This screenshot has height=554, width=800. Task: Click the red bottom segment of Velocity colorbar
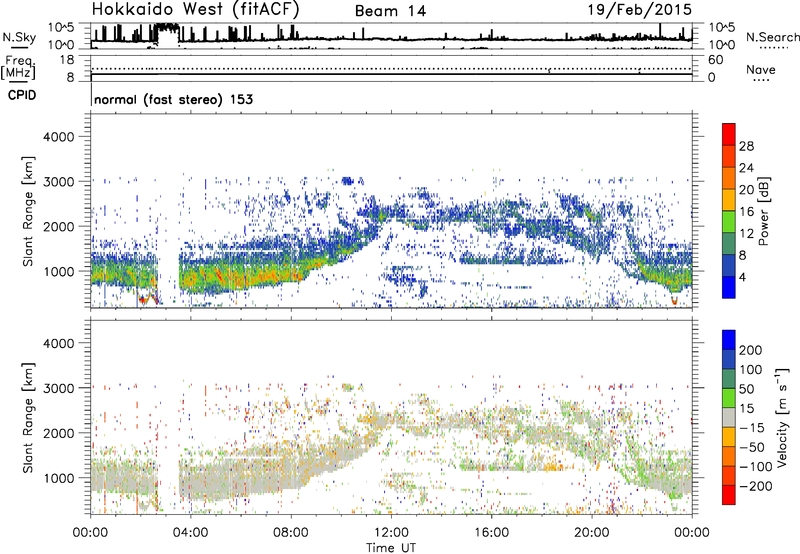pos(729,495)
